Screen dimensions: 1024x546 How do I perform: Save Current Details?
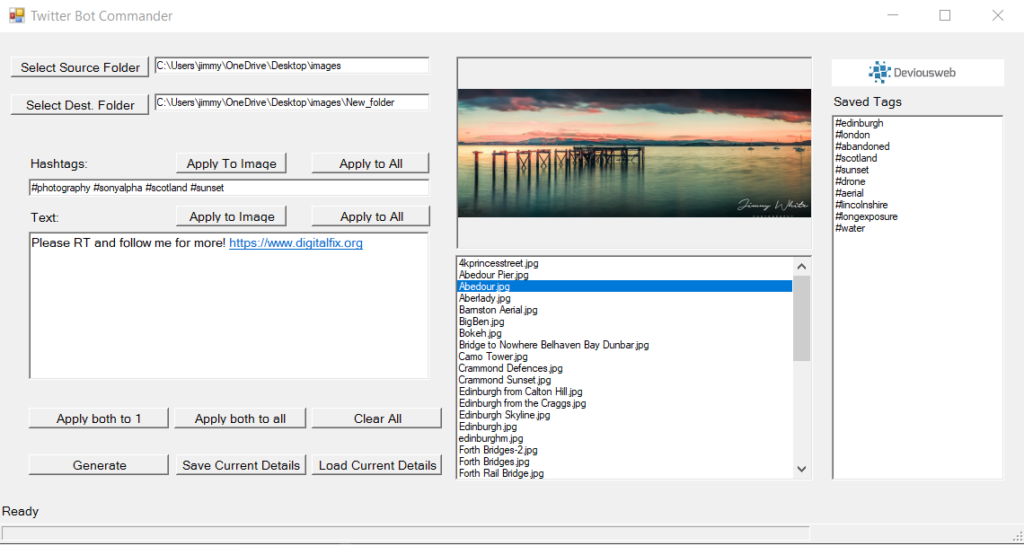240,465
